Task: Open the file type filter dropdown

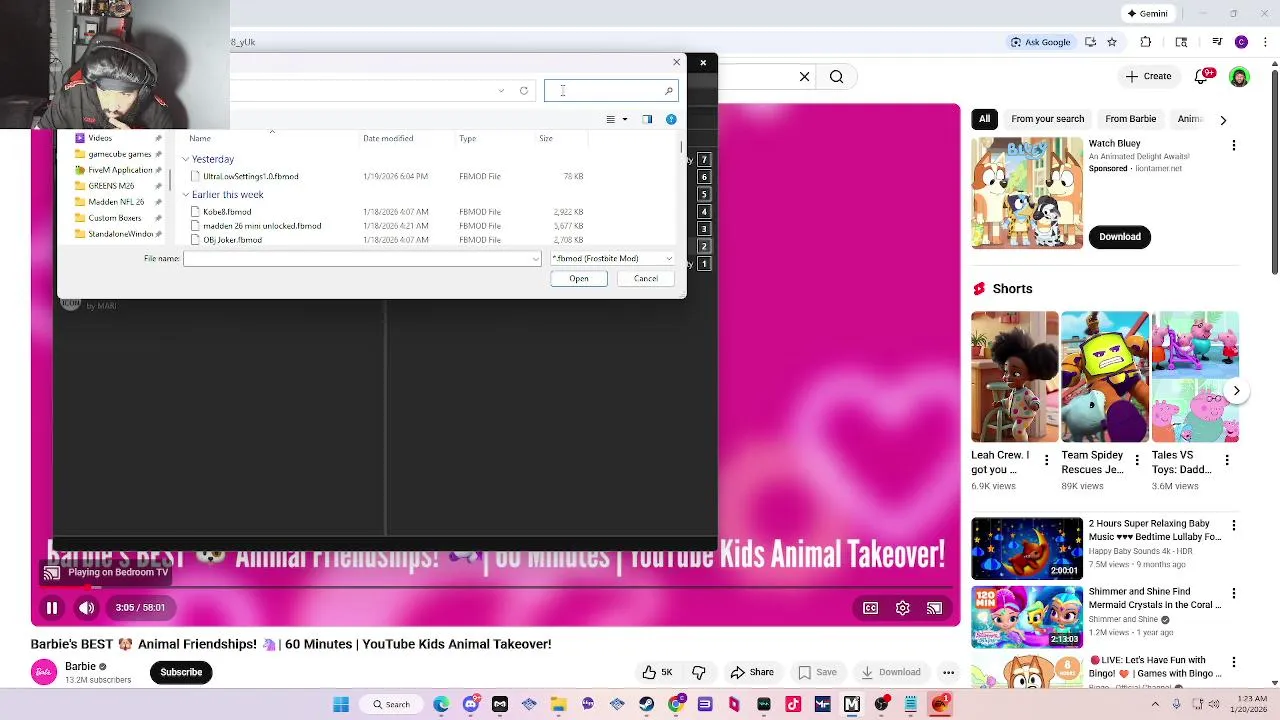Action: [x=612, y=259]
